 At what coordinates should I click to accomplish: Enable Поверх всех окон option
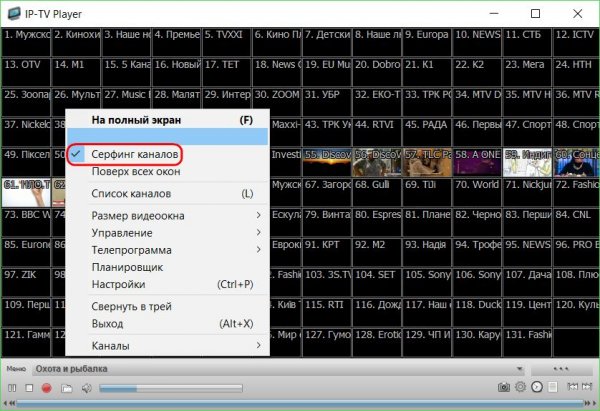(x=134, y=172)
